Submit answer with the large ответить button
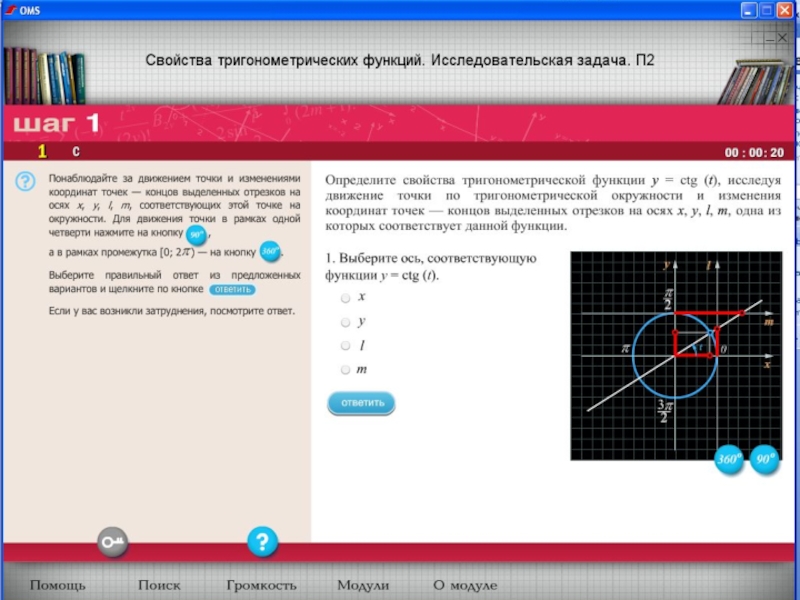This screenshot has height=600, width=800. coord(361,403)
